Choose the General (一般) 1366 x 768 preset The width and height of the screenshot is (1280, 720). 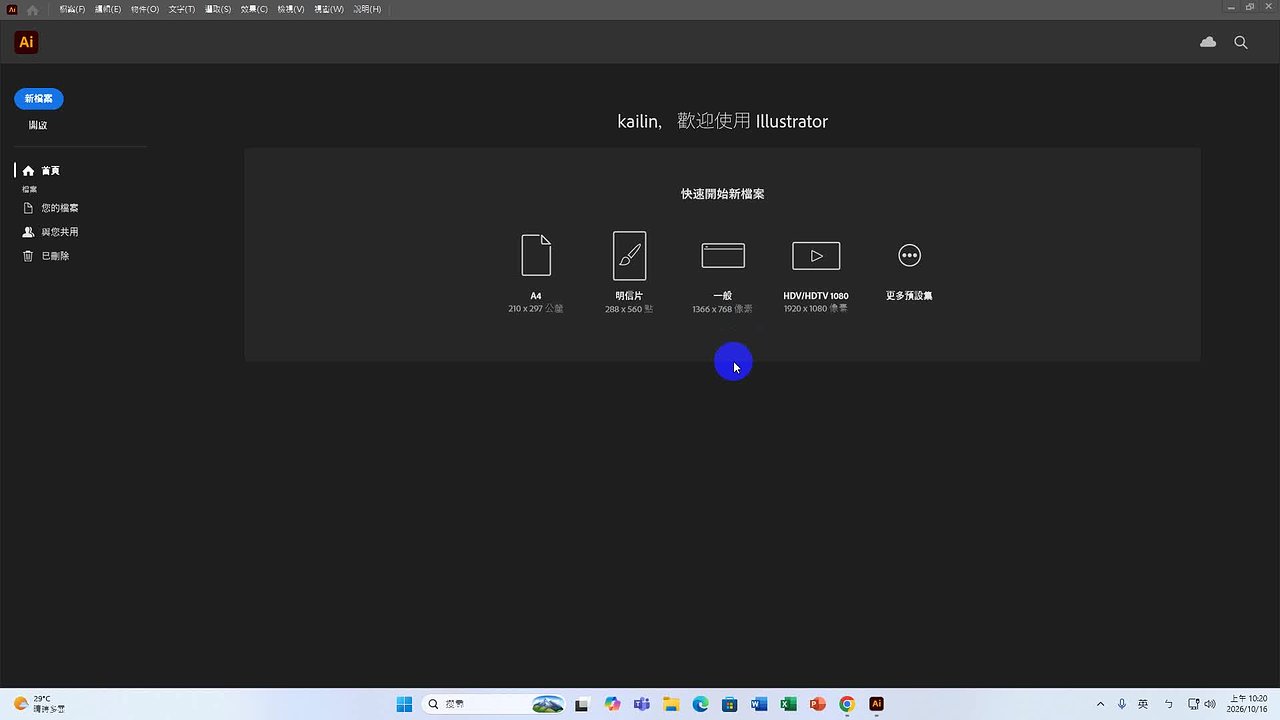[723, 255]
